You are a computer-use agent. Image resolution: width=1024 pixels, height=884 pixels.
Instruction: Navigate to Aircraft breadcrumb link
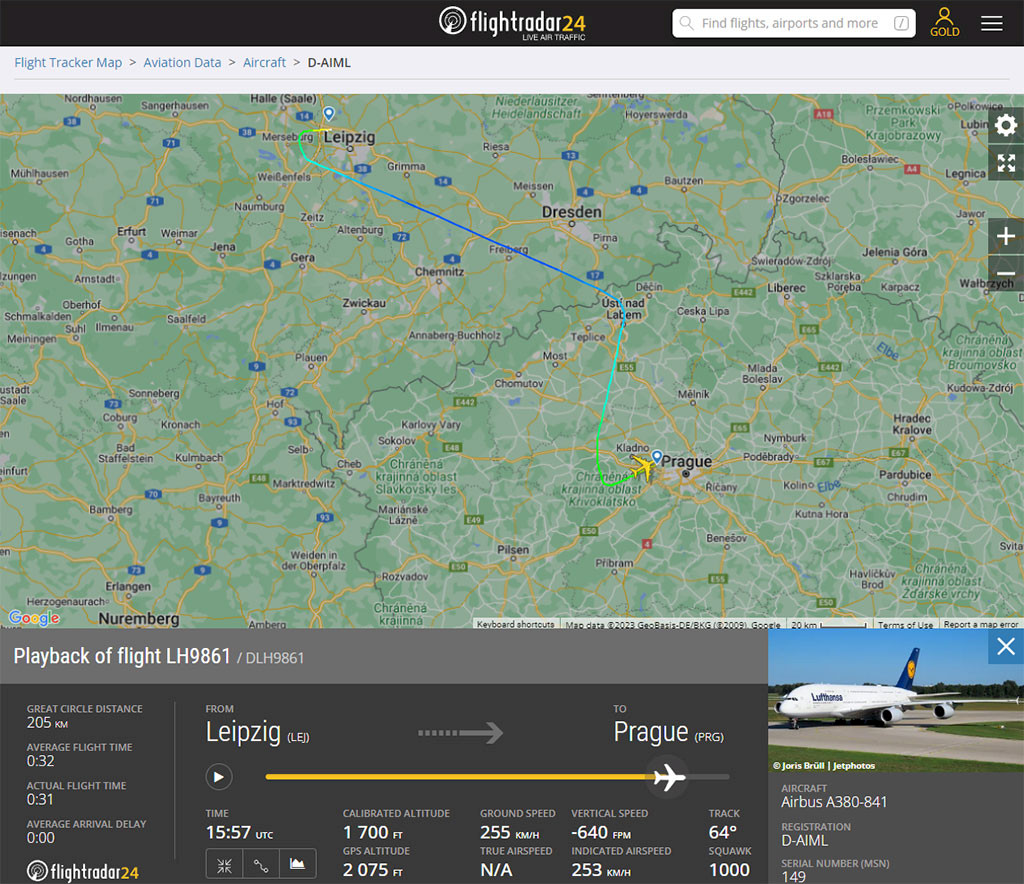[x=264, y=62]
